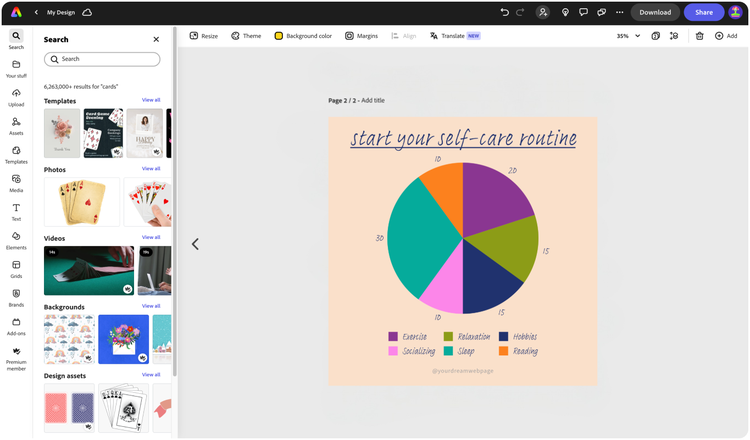The height and width of the screenshot is (440, 750).
Task: Click the Translate option
Action: click(x=454, y=36)
